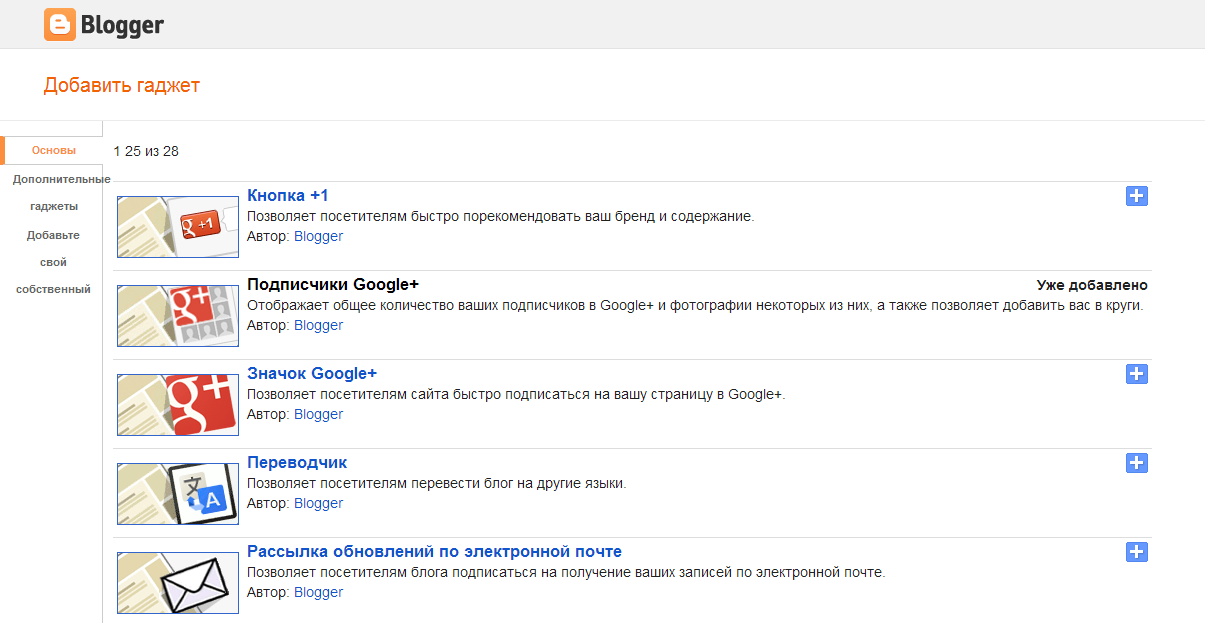This screenshot has height=623, width=1205.
Task: Click the Blogger author link under Кнопка +1
Action: click(x=318, y=236)
